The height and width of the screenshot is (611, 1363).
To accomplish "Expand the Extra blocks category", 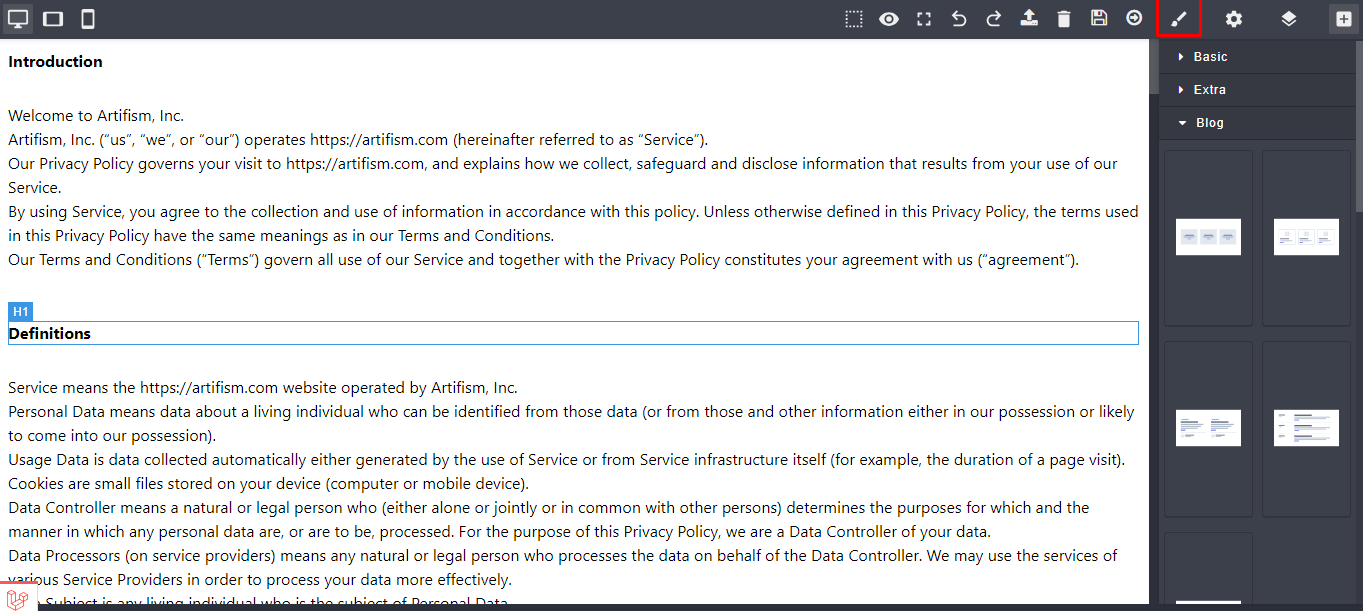I will point(1209,90).
